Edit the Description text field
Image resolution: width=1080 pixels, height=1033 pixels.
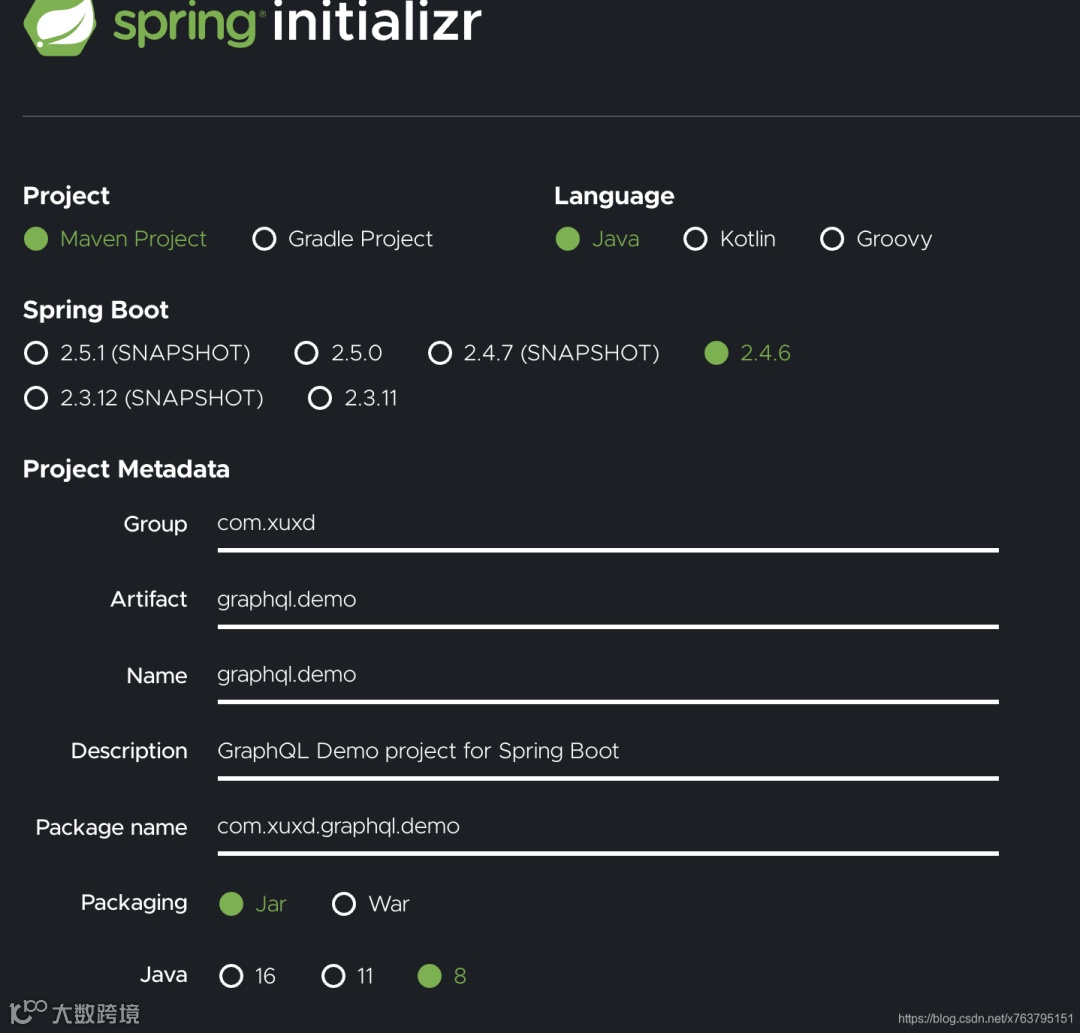pyautogui.click(x=607, y=751)
